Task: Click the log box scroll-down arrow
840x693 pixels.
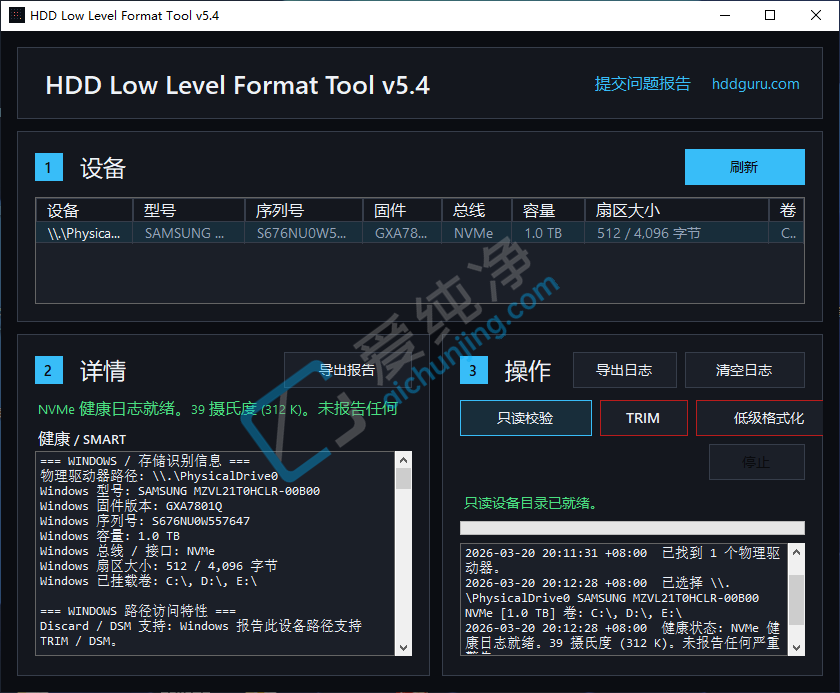Action: (797, 647)
